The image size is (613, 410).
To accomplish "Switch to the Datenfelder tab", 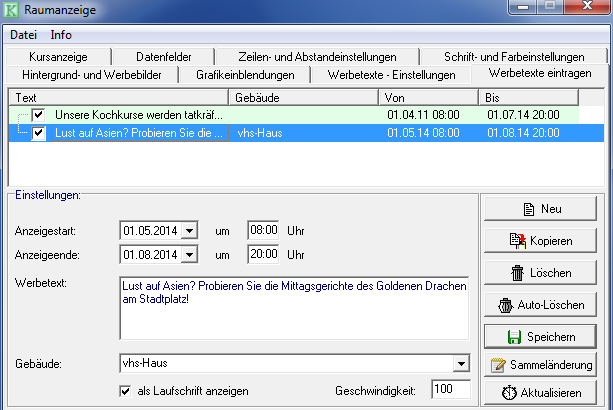I will coord(163,57).
